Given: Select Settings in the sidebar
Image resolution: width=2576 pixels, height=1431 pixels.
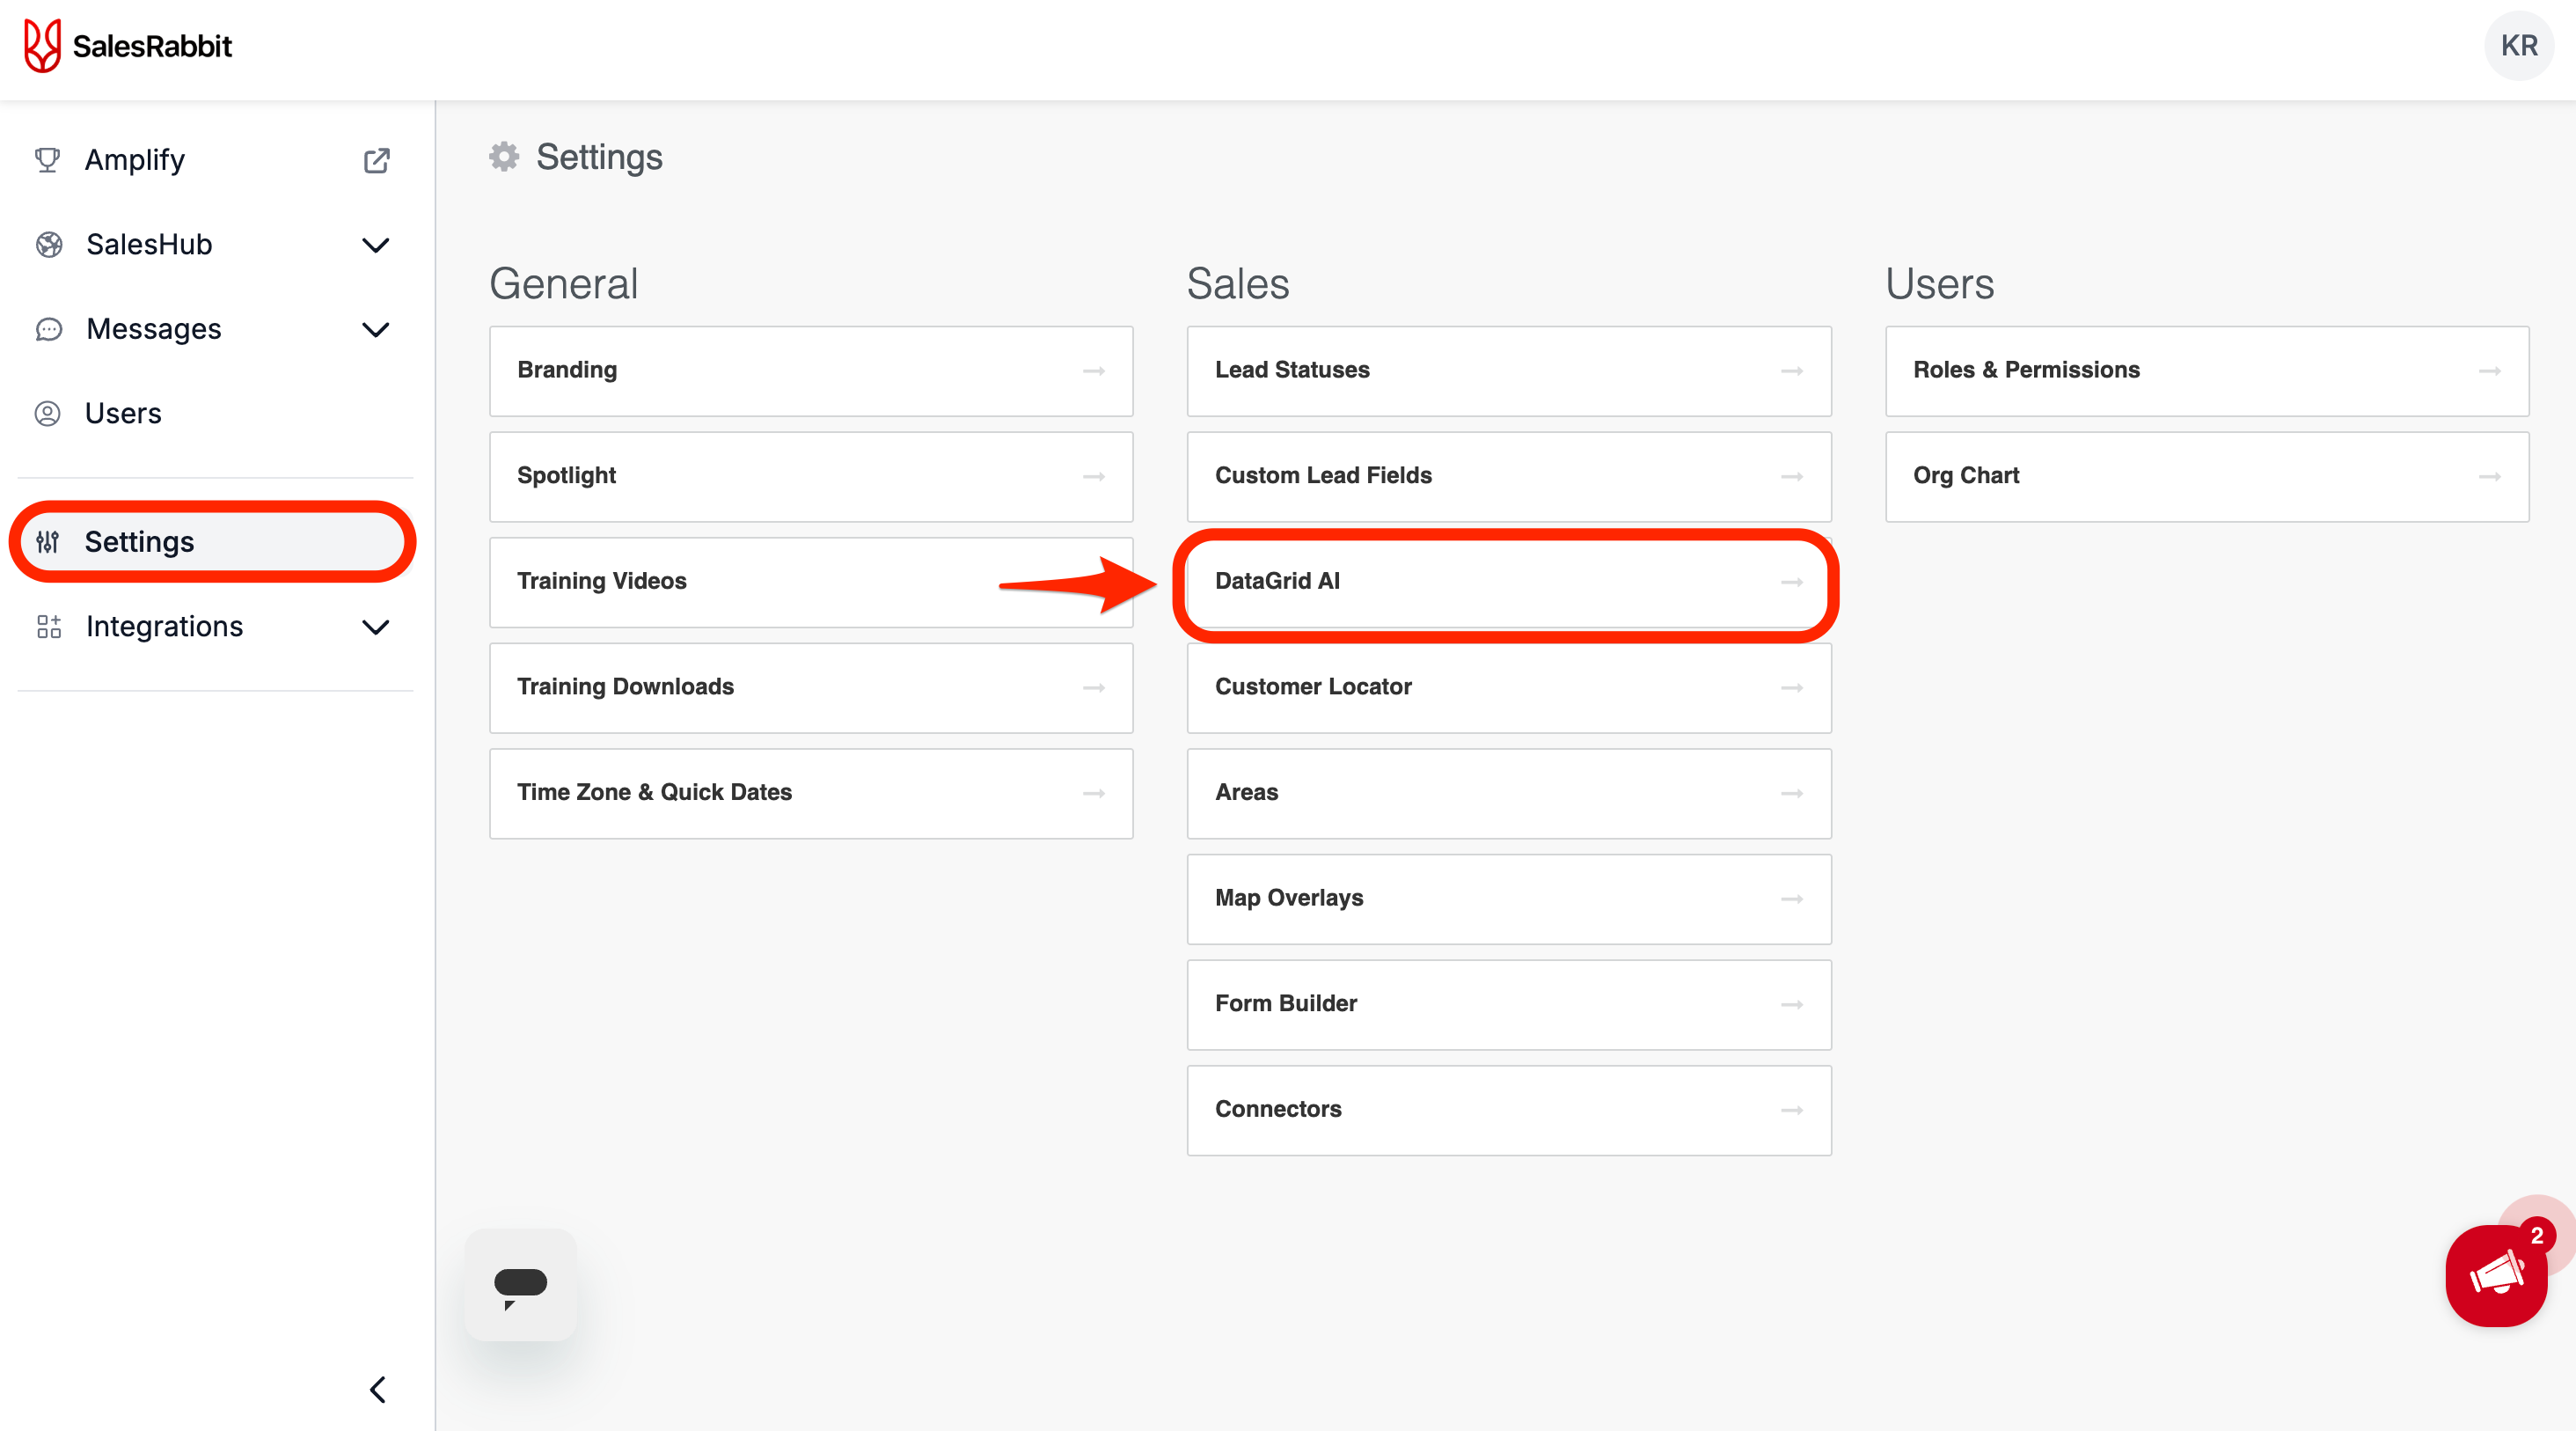Looking at the screenshot, I should click(140, 542).
